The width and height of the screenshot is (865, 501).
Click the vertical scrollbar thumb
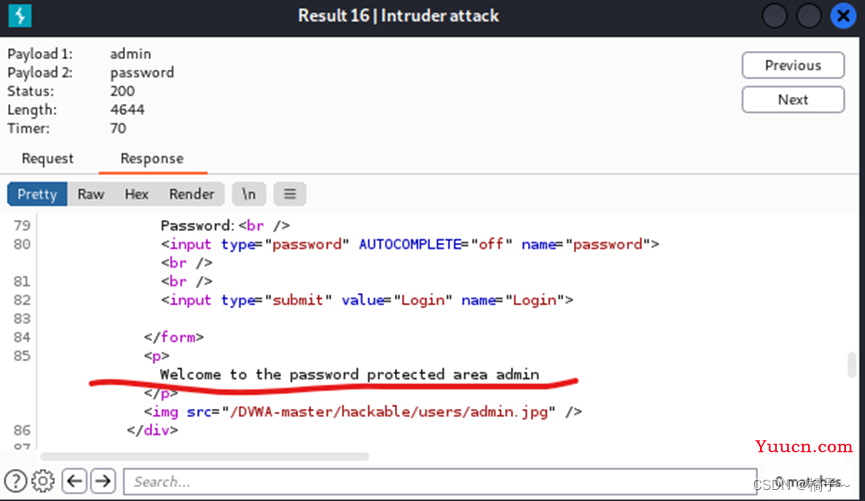pyautogui.click(x=852, y=365)
